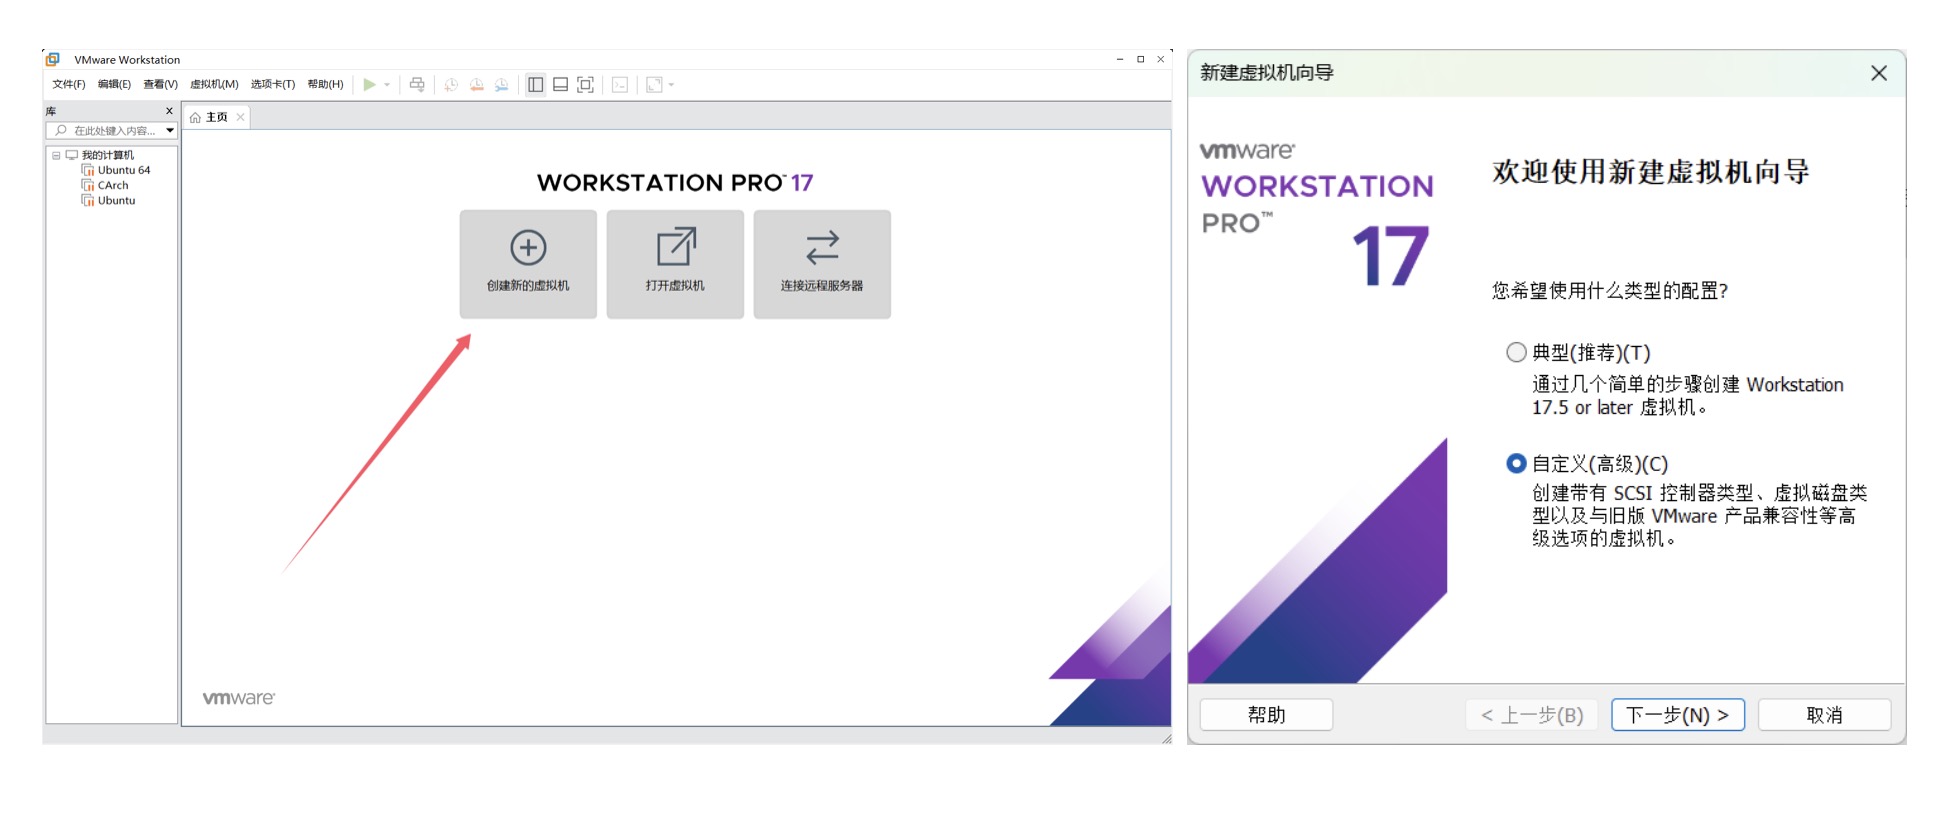Screen dimensions: 1952x816
Task: Click the 下一步(N) button
Action: click(x=1678, y=715)
